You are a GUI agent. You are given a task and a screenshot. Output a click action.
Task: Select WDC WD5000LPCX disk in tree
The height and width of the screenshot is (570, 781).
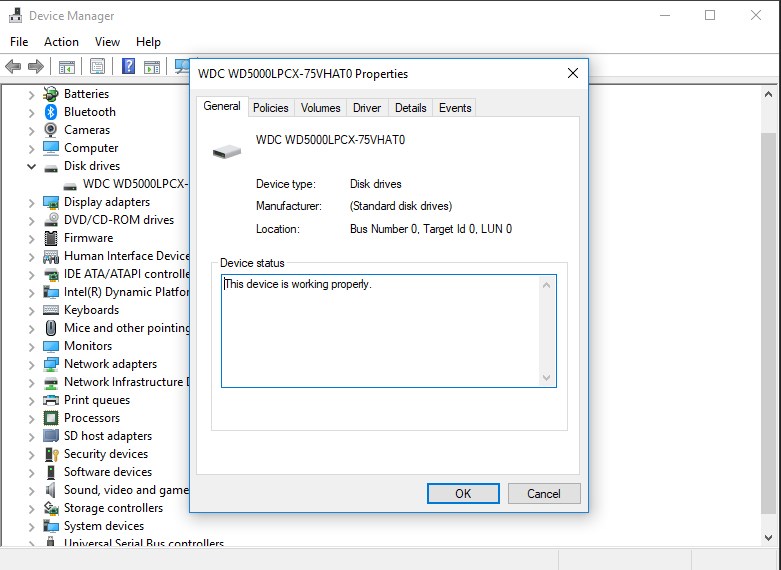point(135,184)
